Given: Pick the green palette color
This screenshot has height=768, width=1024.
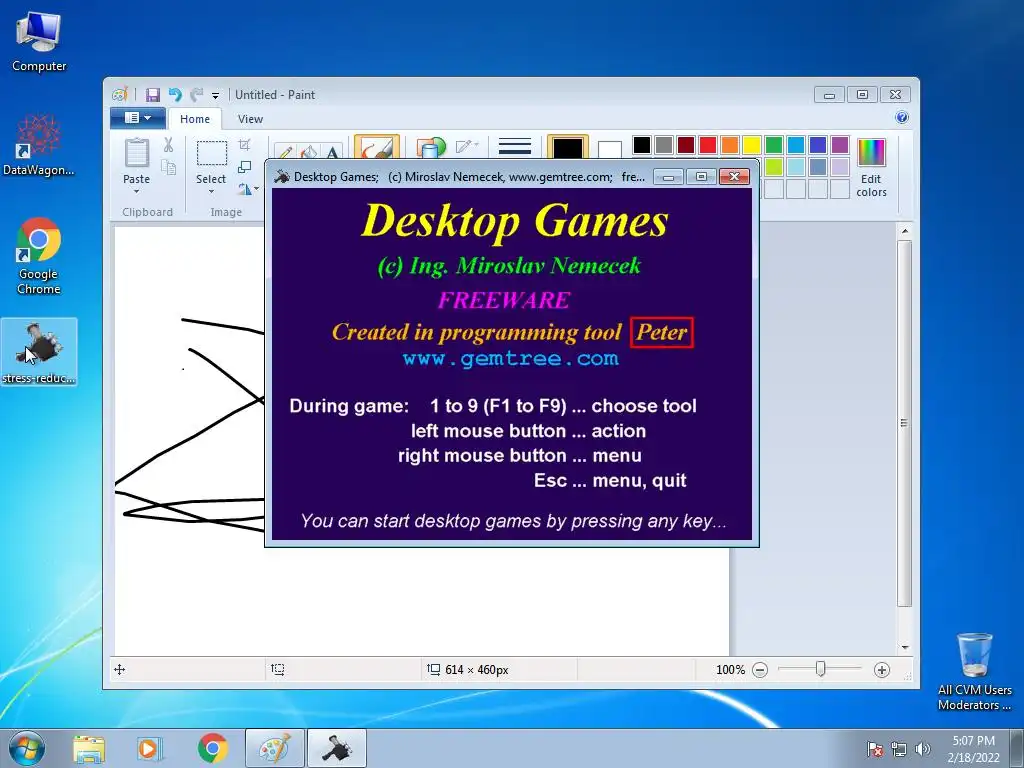Looking at the screenshot, I should point(774,145).
